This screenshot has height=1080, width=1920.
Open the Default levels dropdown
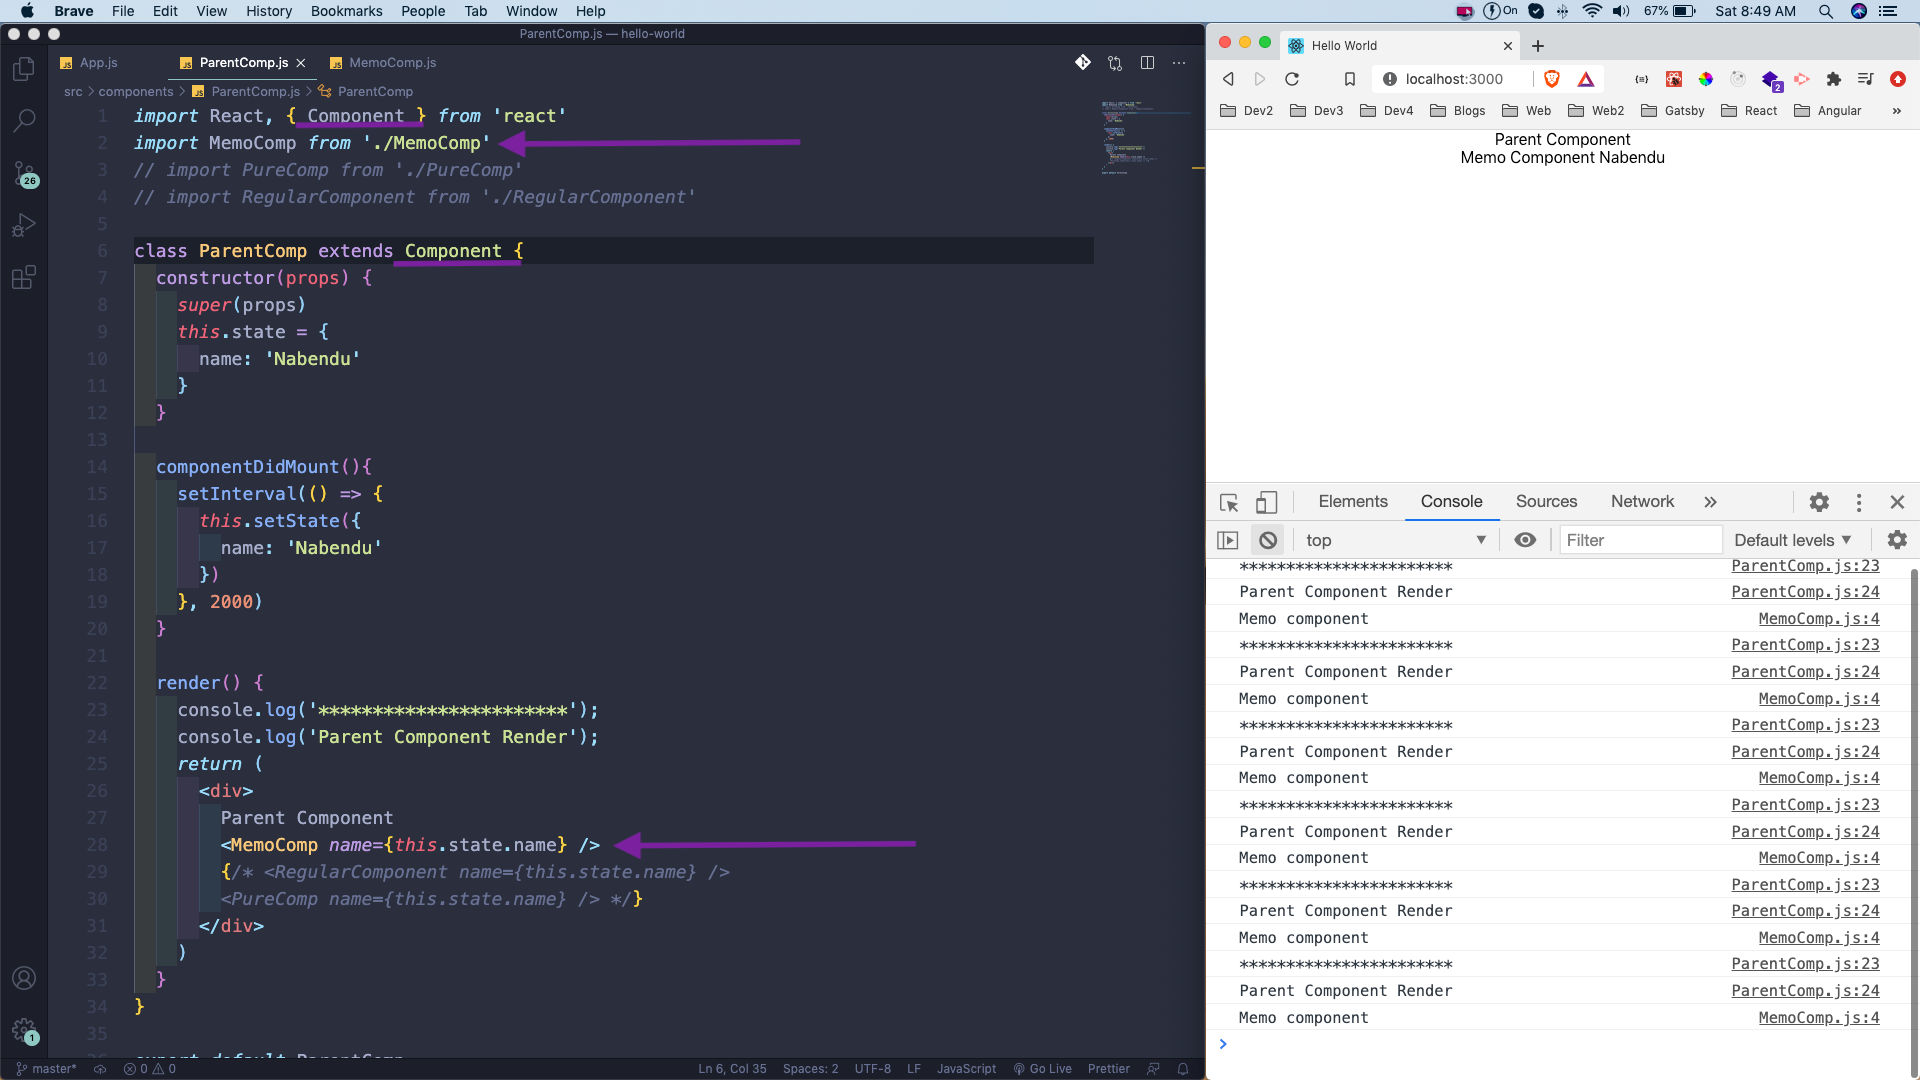(1793, 540)
